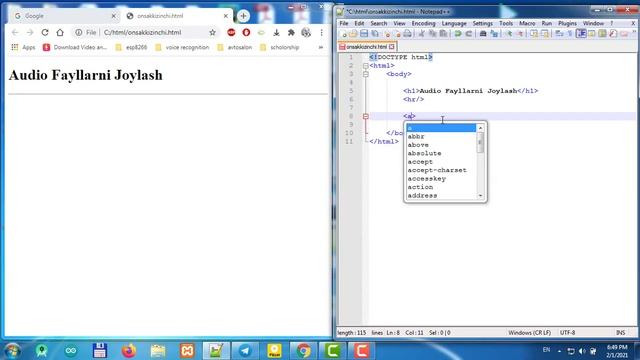Viewport: 640px width, 360px height.
Task: Open the File menu in Notepad++
Action: click(x=344, y=24)
